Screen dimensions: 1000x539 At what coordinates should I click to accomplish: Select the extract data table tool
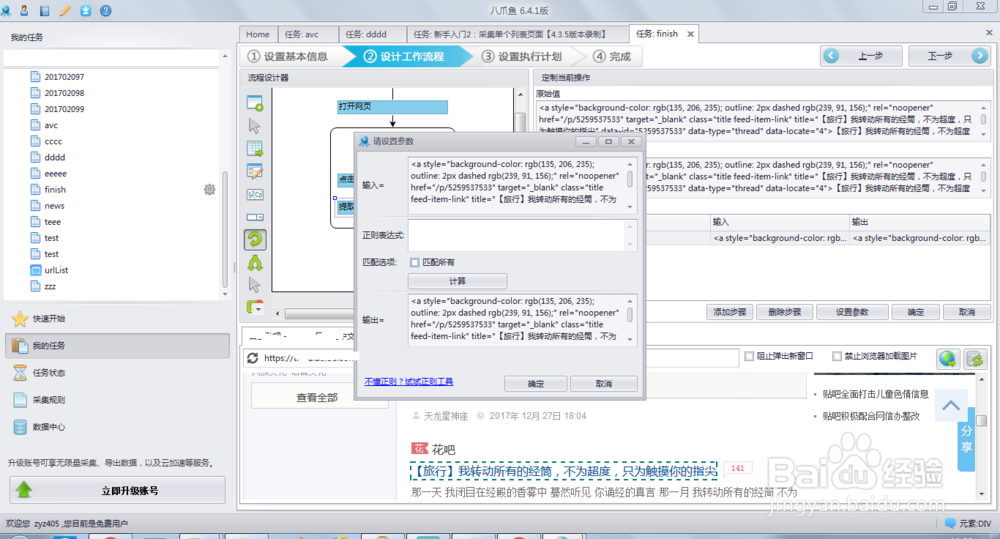pos(255,149)
